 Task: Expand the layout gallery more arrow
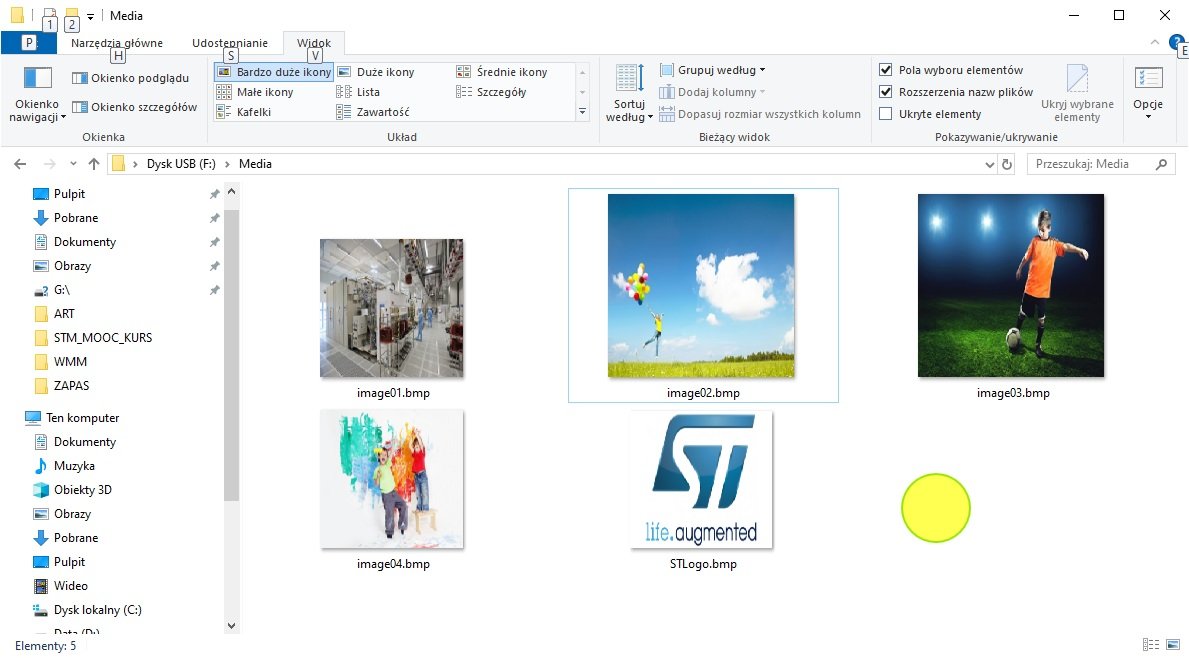coord(582,111)
